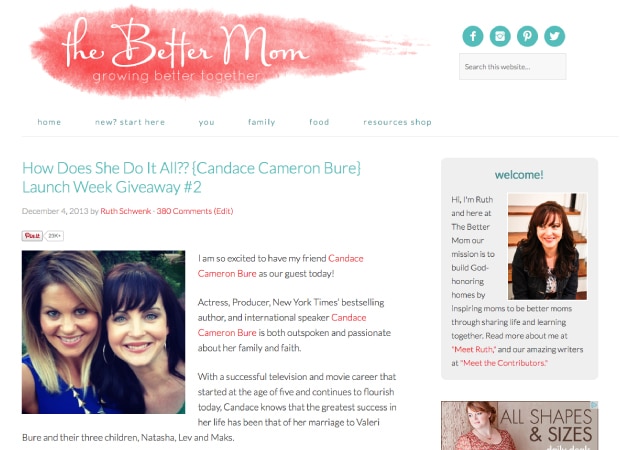The height and width of the screenshot is (450, 620).
Task: Open the Facebook social icon
Action: pyautogui.click(x=473, y=36)
